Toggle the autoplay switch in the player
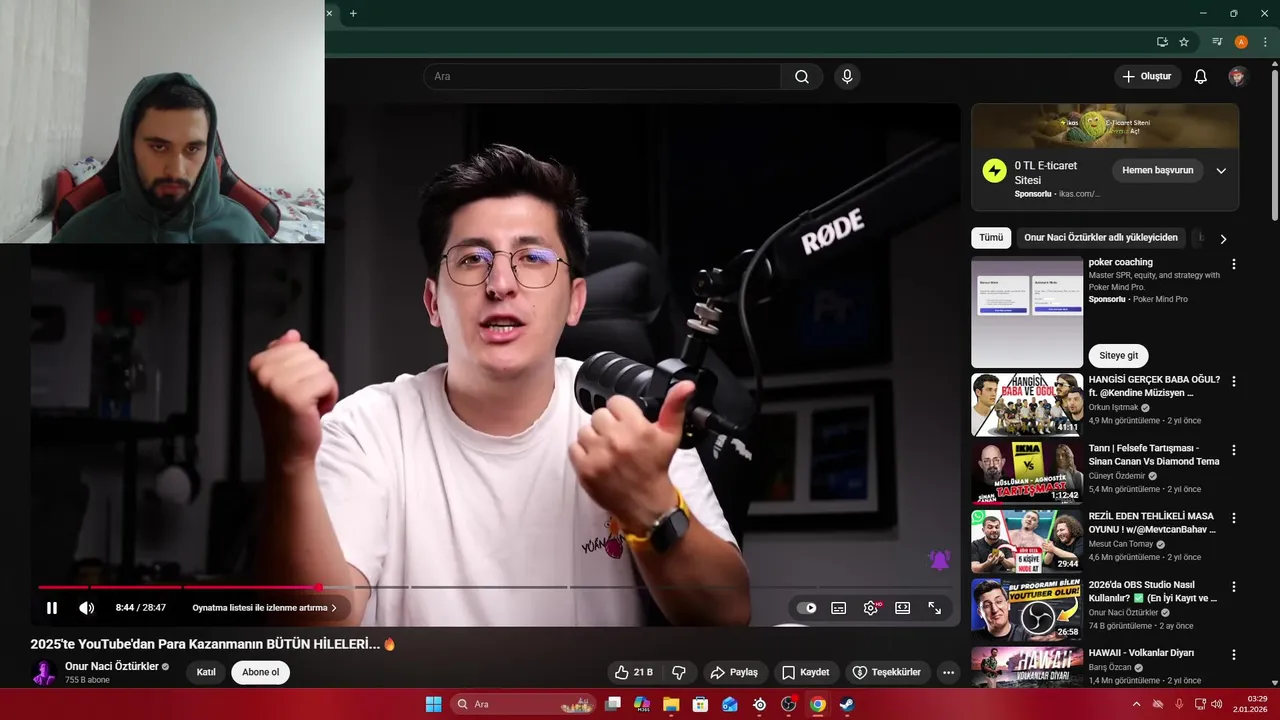The height and width of the screenshot is (720, 1280). pyautogui.click(x=807, y=608)
